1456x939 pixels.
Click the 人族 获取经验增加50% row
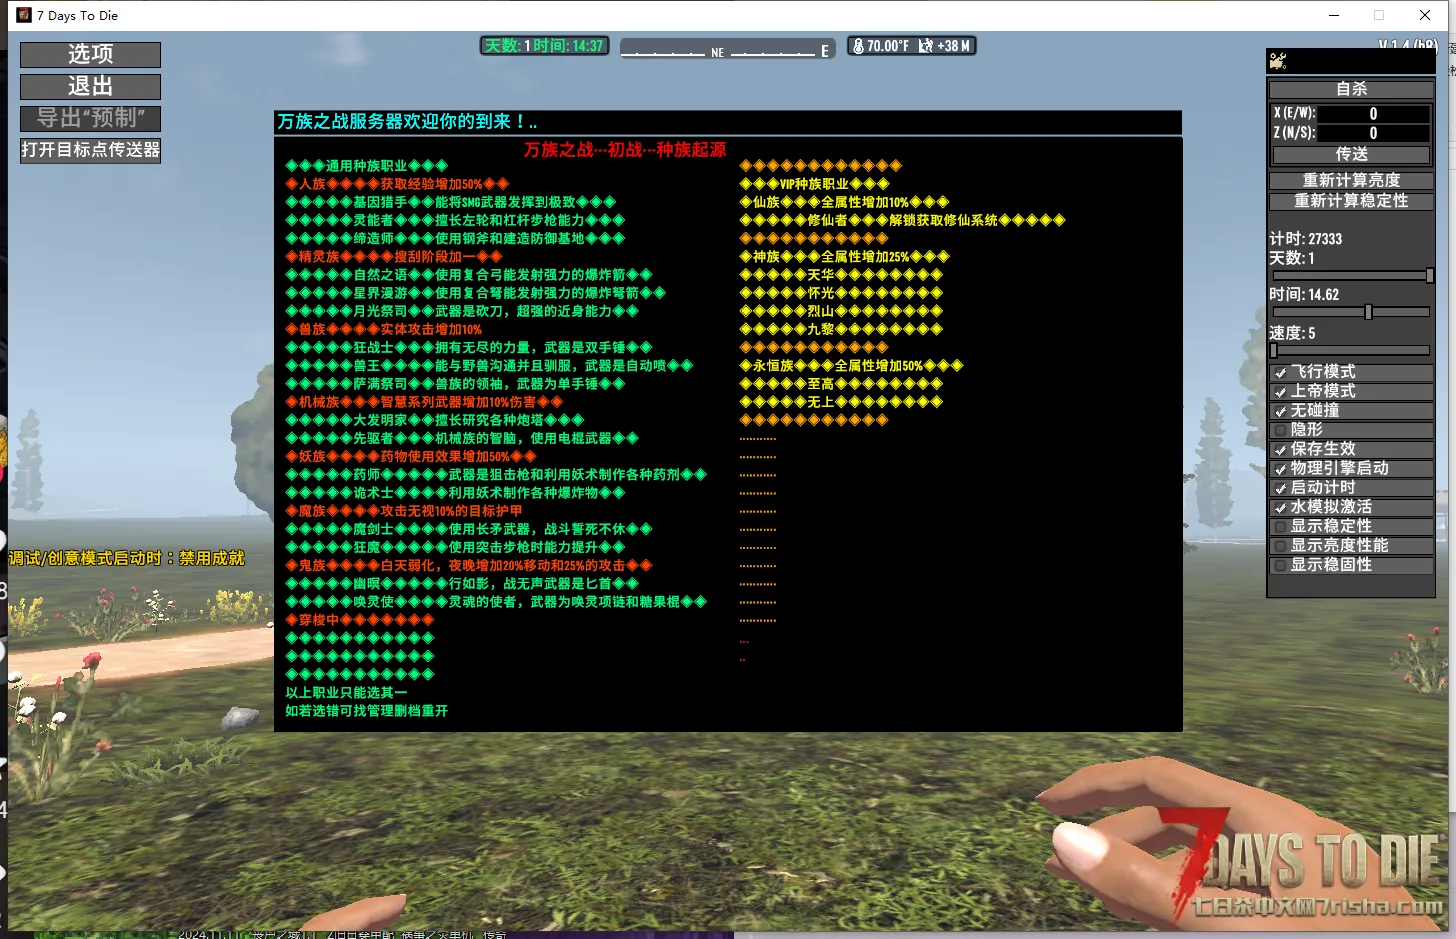click(x=397, y=184)
